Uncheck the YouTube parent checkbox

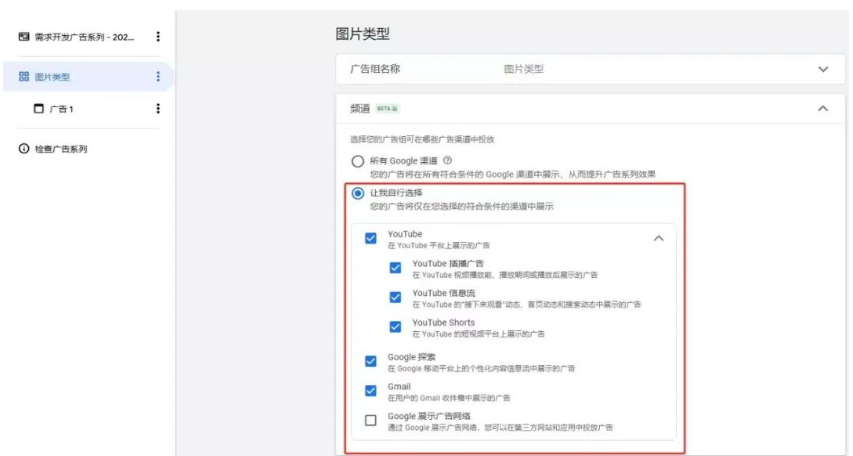[370, 238]
